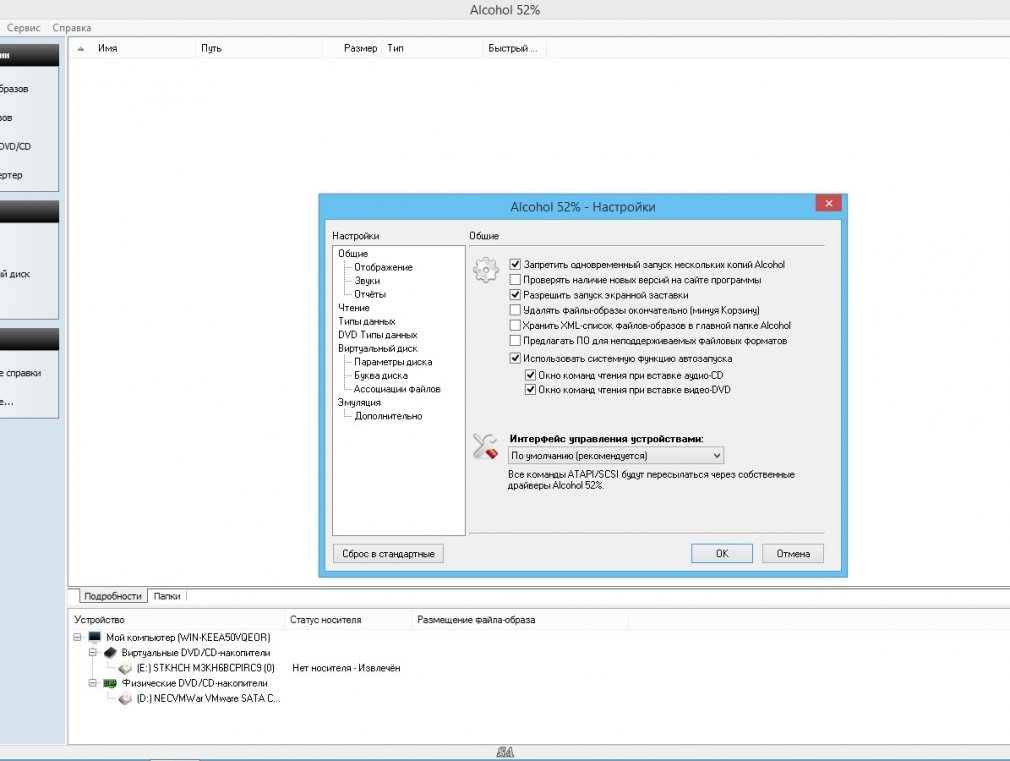Close the Alcohol 52% settings dialog
Screen dimensions: 1010x761
[828, 204]
